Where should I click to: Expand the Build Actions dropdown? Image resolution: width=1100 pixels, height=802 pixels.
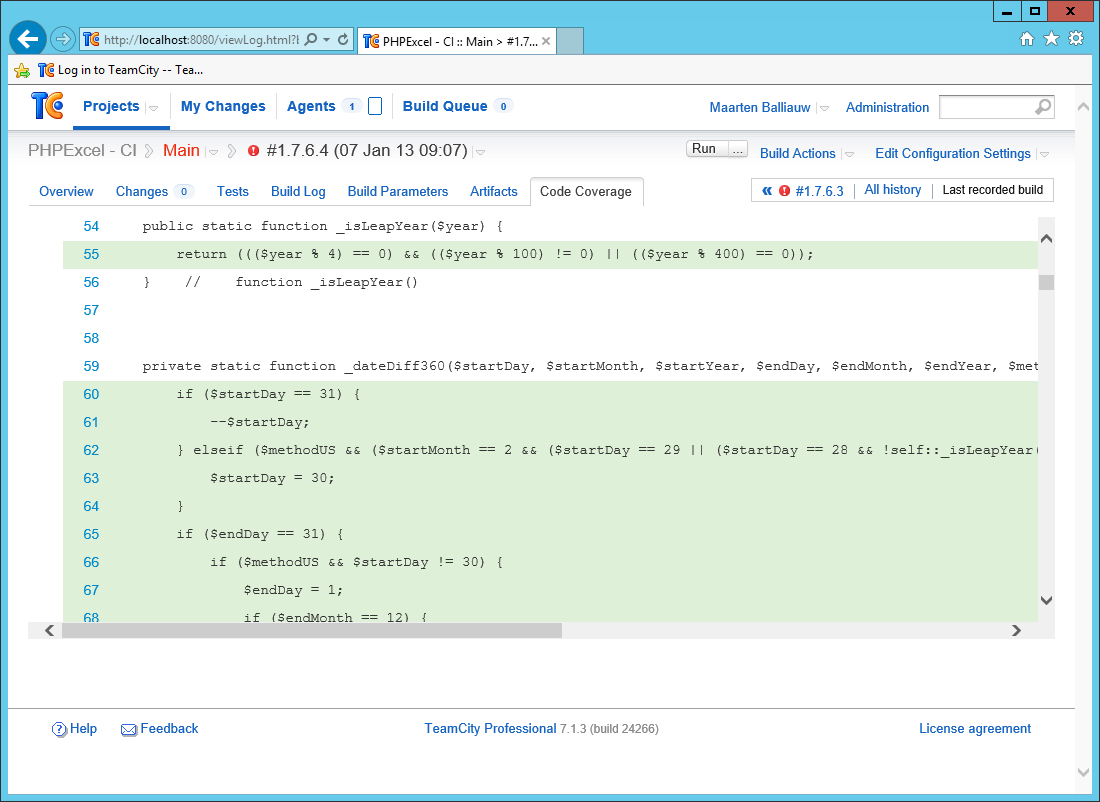click(x=849, y=154)
